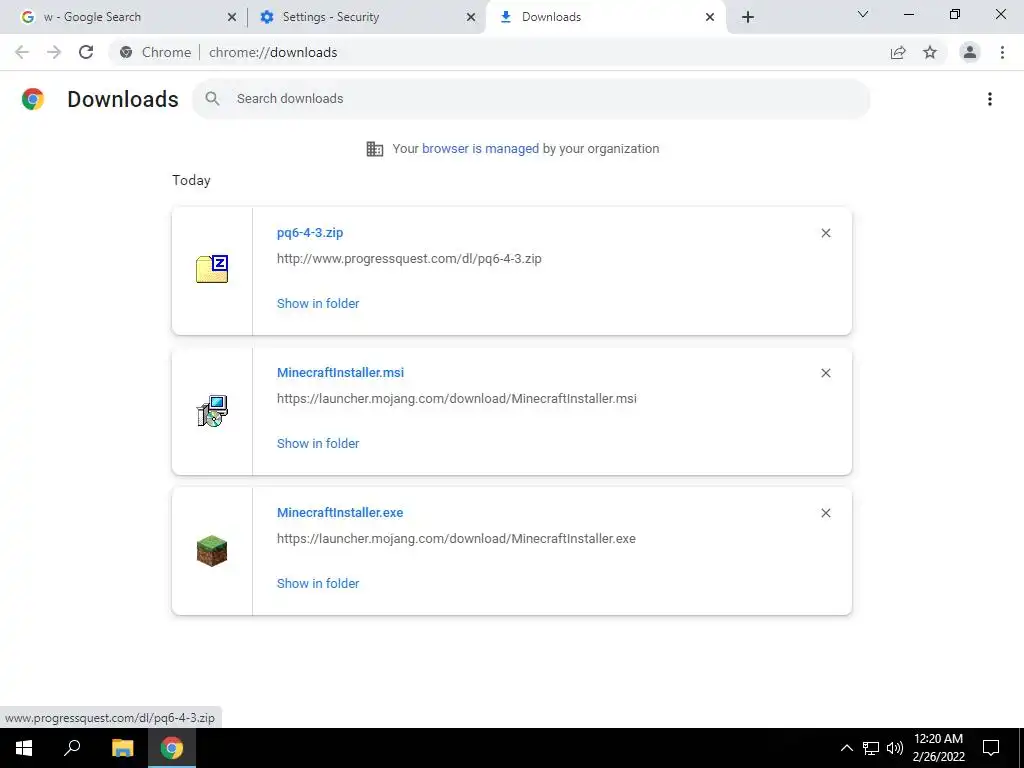Open the MinecraftInstaller.exe file link
1024x768 pixels.
340,513
